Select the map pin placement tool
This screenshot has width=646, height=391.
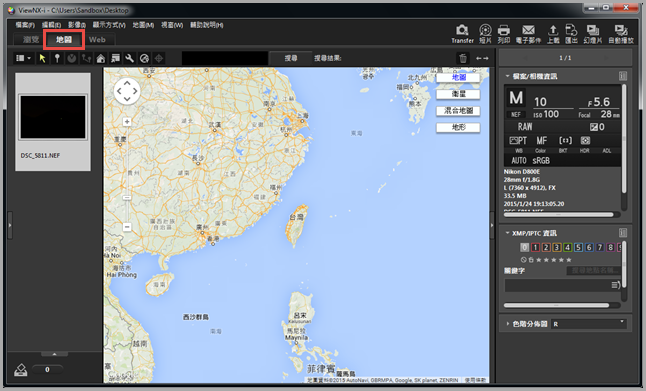(x=57, y=59)
